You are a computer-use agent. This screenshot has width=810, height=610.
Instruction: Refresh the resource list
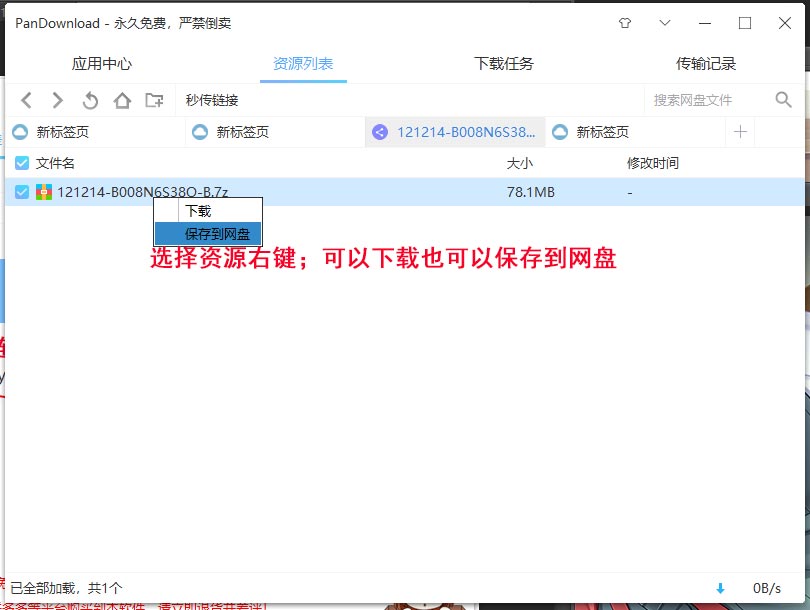pyautogui.click(x=89, y=100)
